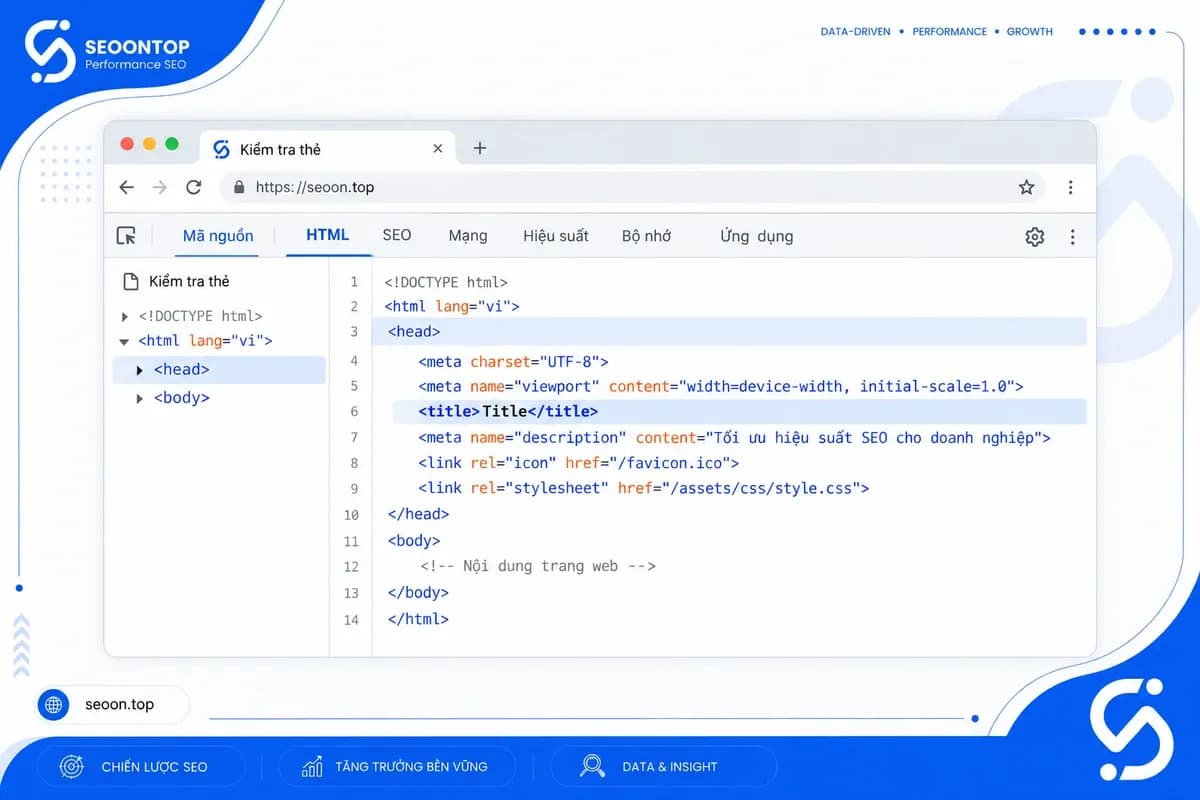1200x800 pixels.
Task: Select the <head> tree row
Action: pyautogui.click(x=219, y=370)
